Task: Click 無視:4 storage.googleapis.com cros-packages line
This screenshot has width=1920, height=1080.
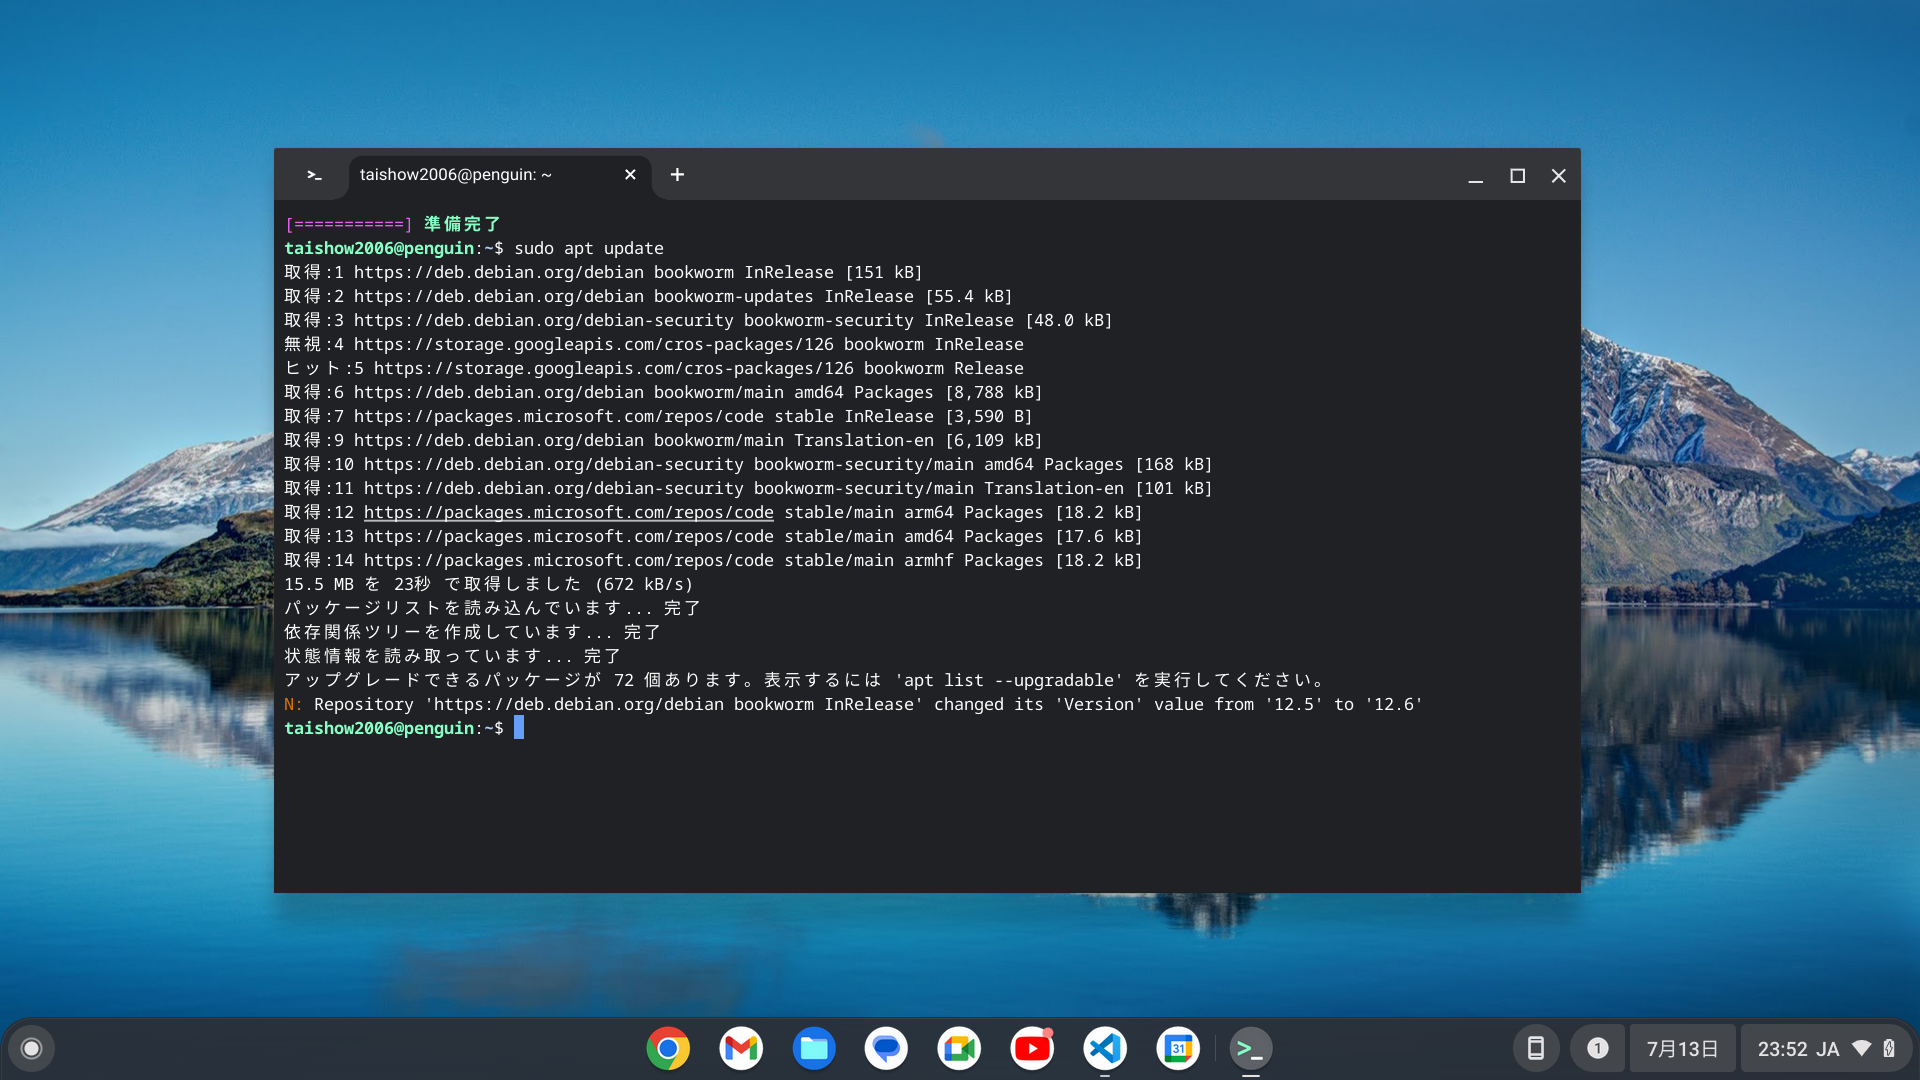Action: (654, 344)
